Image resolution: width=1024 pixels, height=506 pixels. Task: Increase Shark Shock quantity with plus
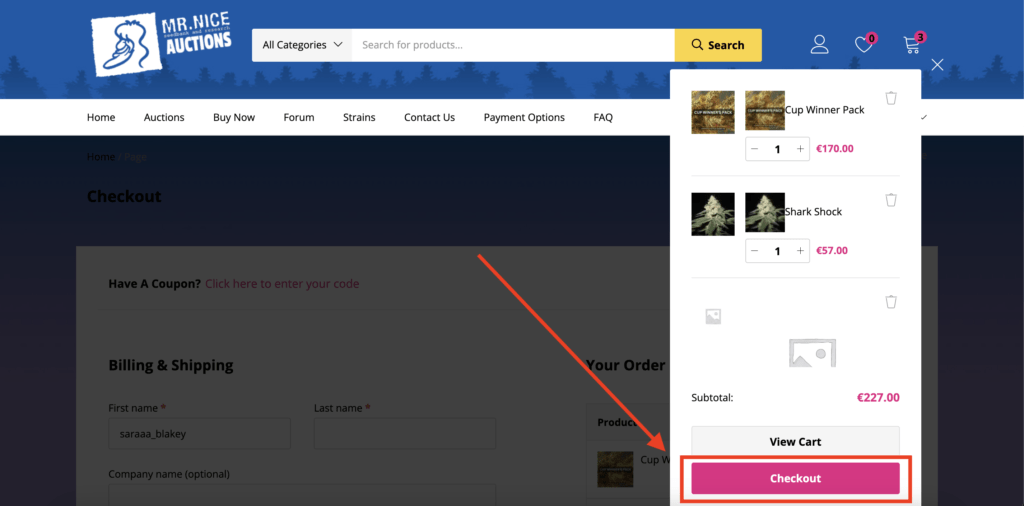(x=800, y=251)
